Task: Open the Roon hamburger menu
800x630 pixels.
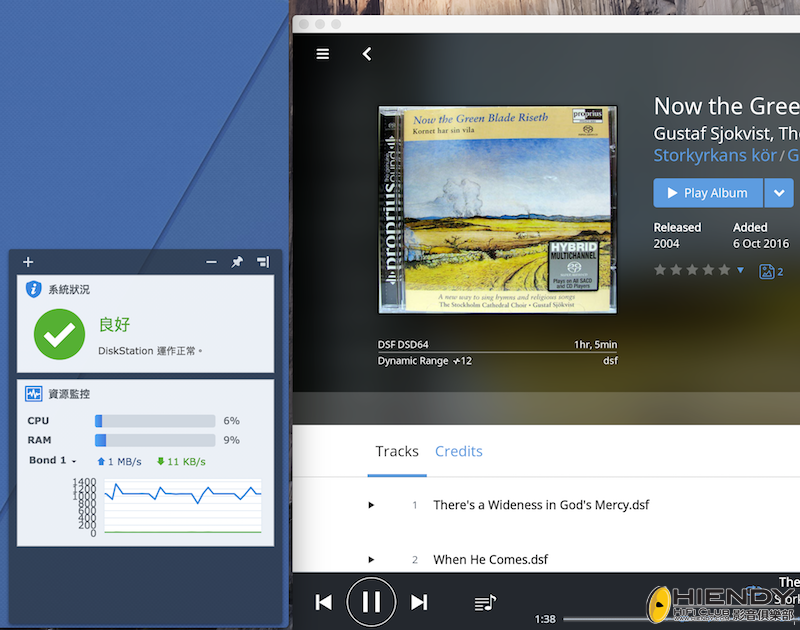Action: coord(322,54)
